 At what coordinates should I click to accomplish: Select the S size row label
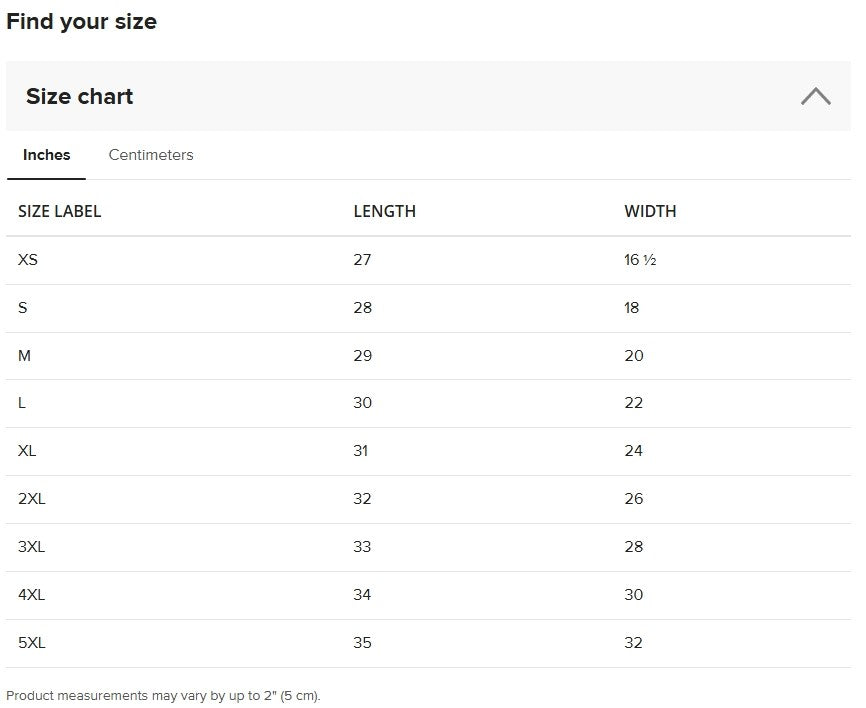pos(23,308)
